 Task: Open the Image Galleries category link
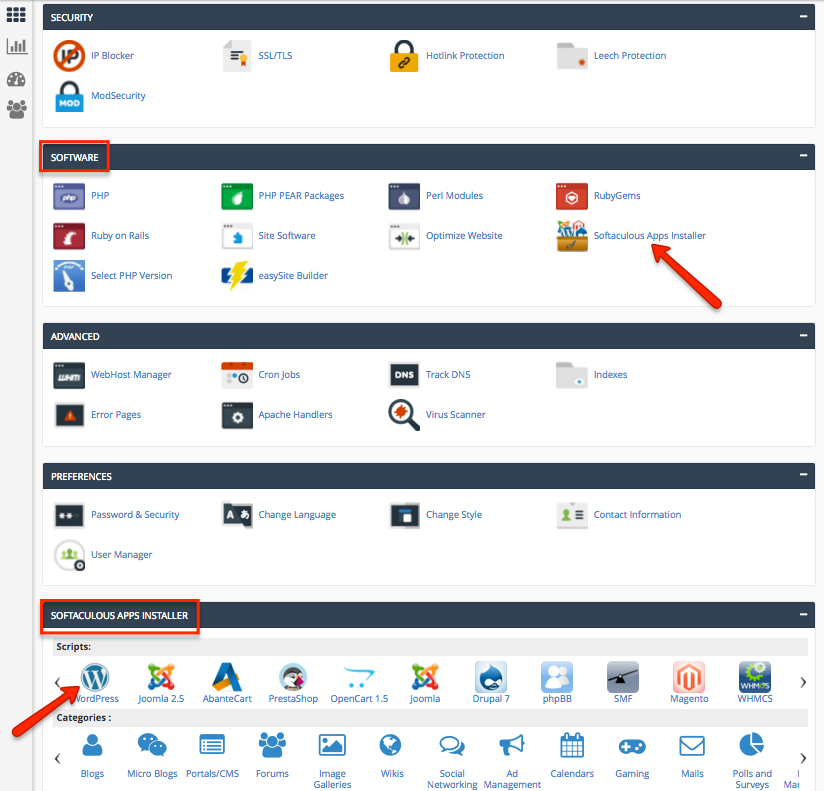coord(332,779)
